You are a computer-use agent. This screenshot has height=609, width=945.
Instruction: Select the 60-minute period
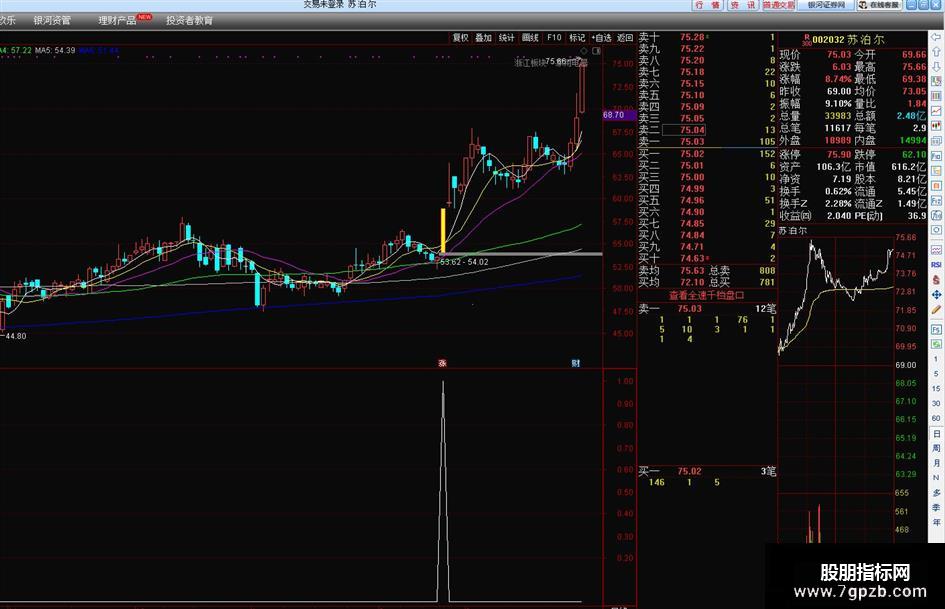[x=936, y=418]
